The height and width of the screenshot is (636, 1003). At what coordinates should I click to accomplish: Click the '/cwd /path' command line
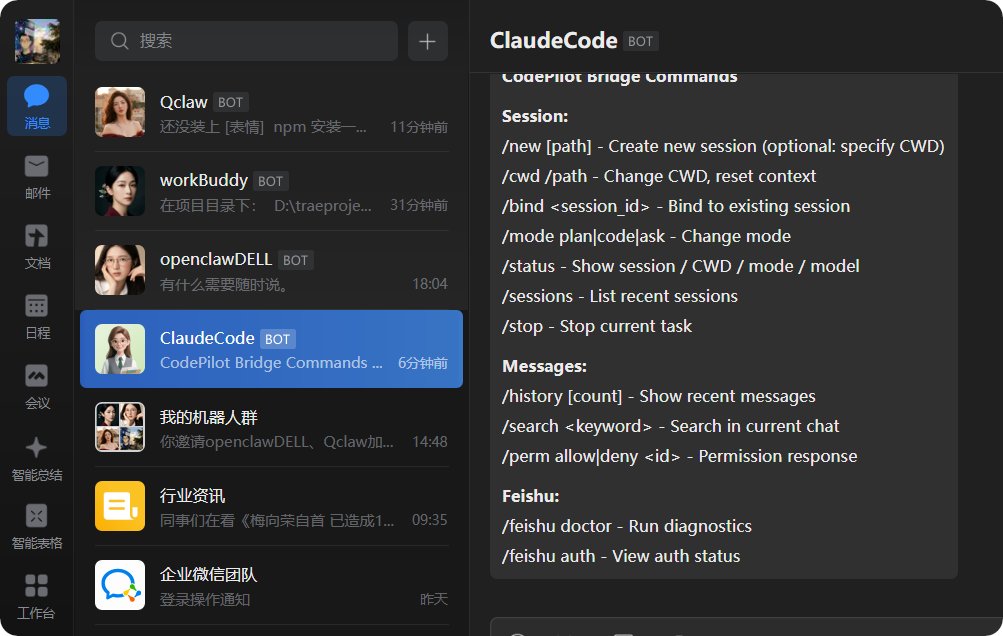tap(659, 176)
